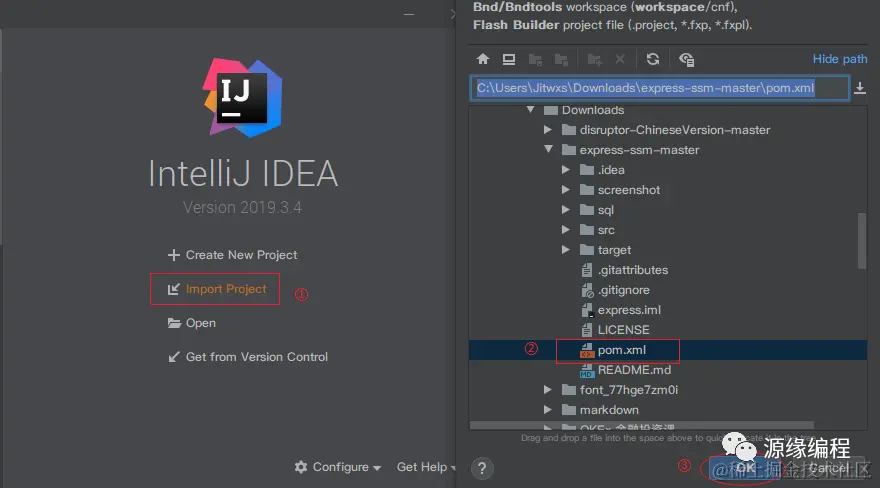Expand the target folder
This screenshot has width=880, height=488.
566,250
